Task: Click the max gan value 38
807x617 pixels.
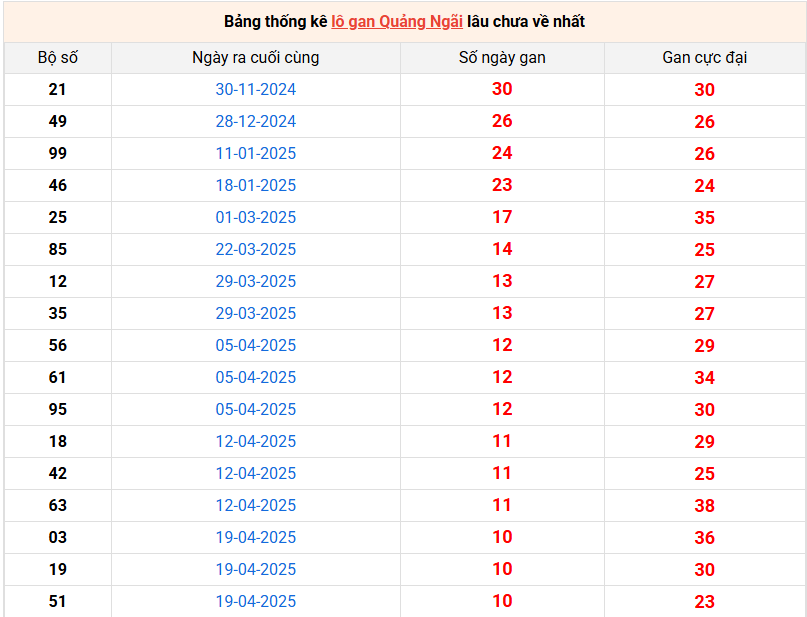Action: (x=704, y=505)
